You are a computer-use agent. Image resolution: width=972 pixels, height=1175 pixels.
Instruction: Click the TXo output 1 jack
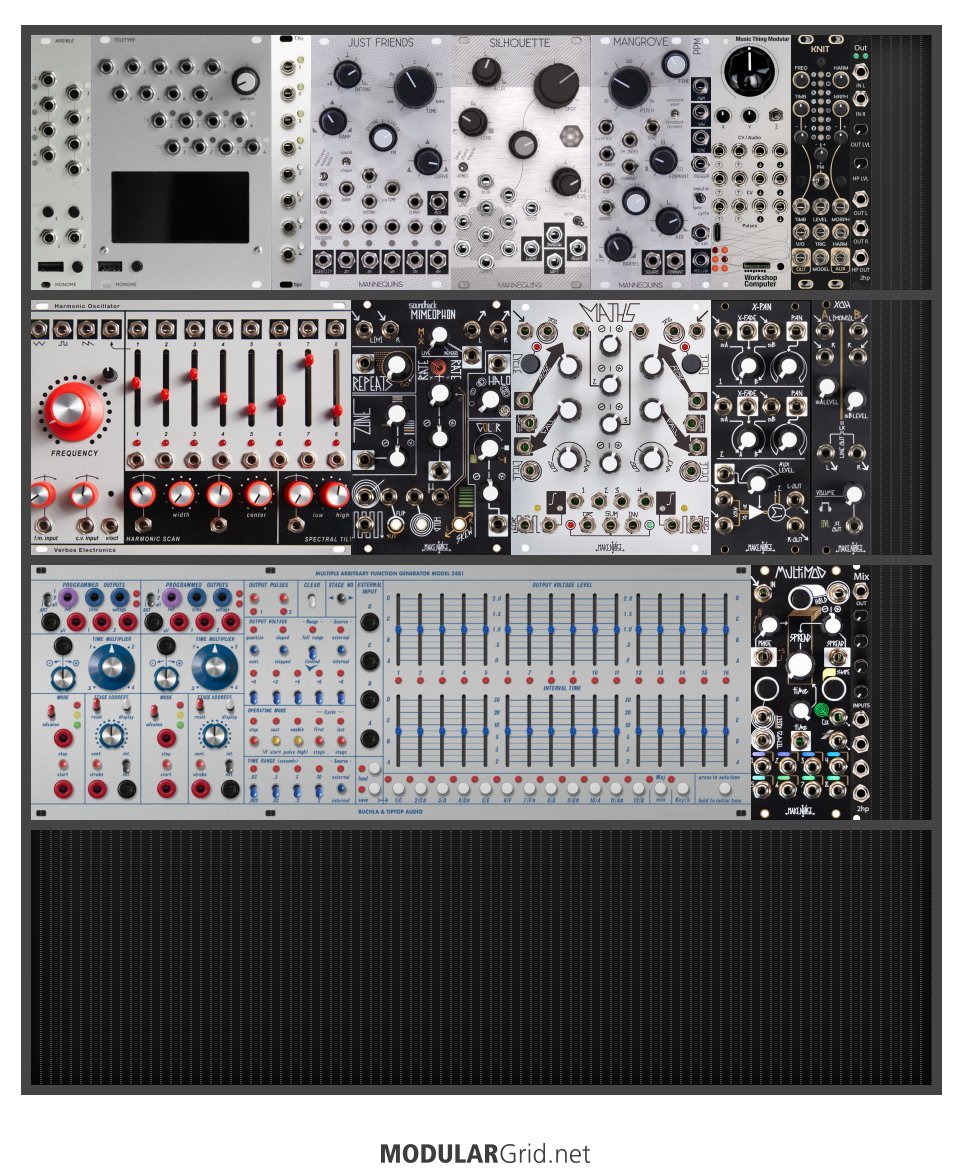(x=287, y=68)
